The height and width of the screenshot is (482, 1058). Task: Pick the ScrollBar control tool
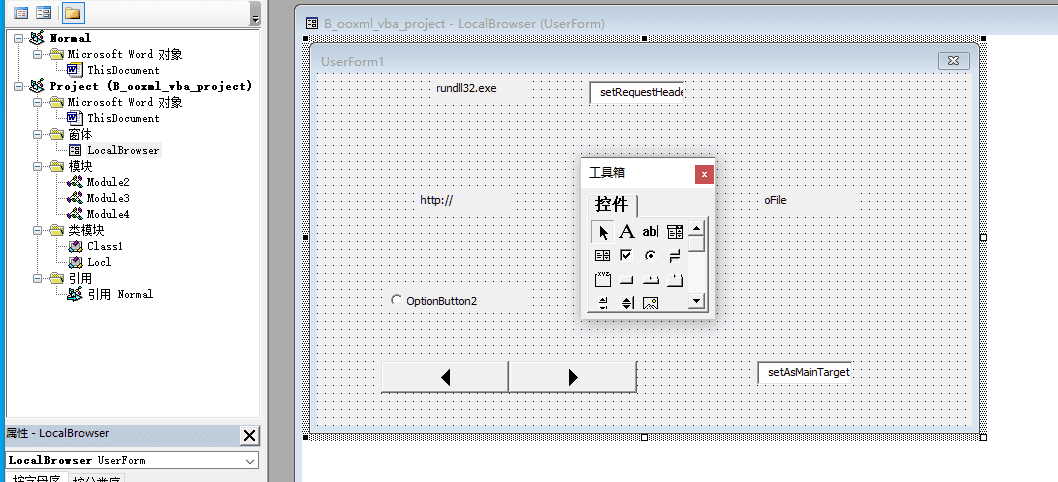(x=603, y=302)
